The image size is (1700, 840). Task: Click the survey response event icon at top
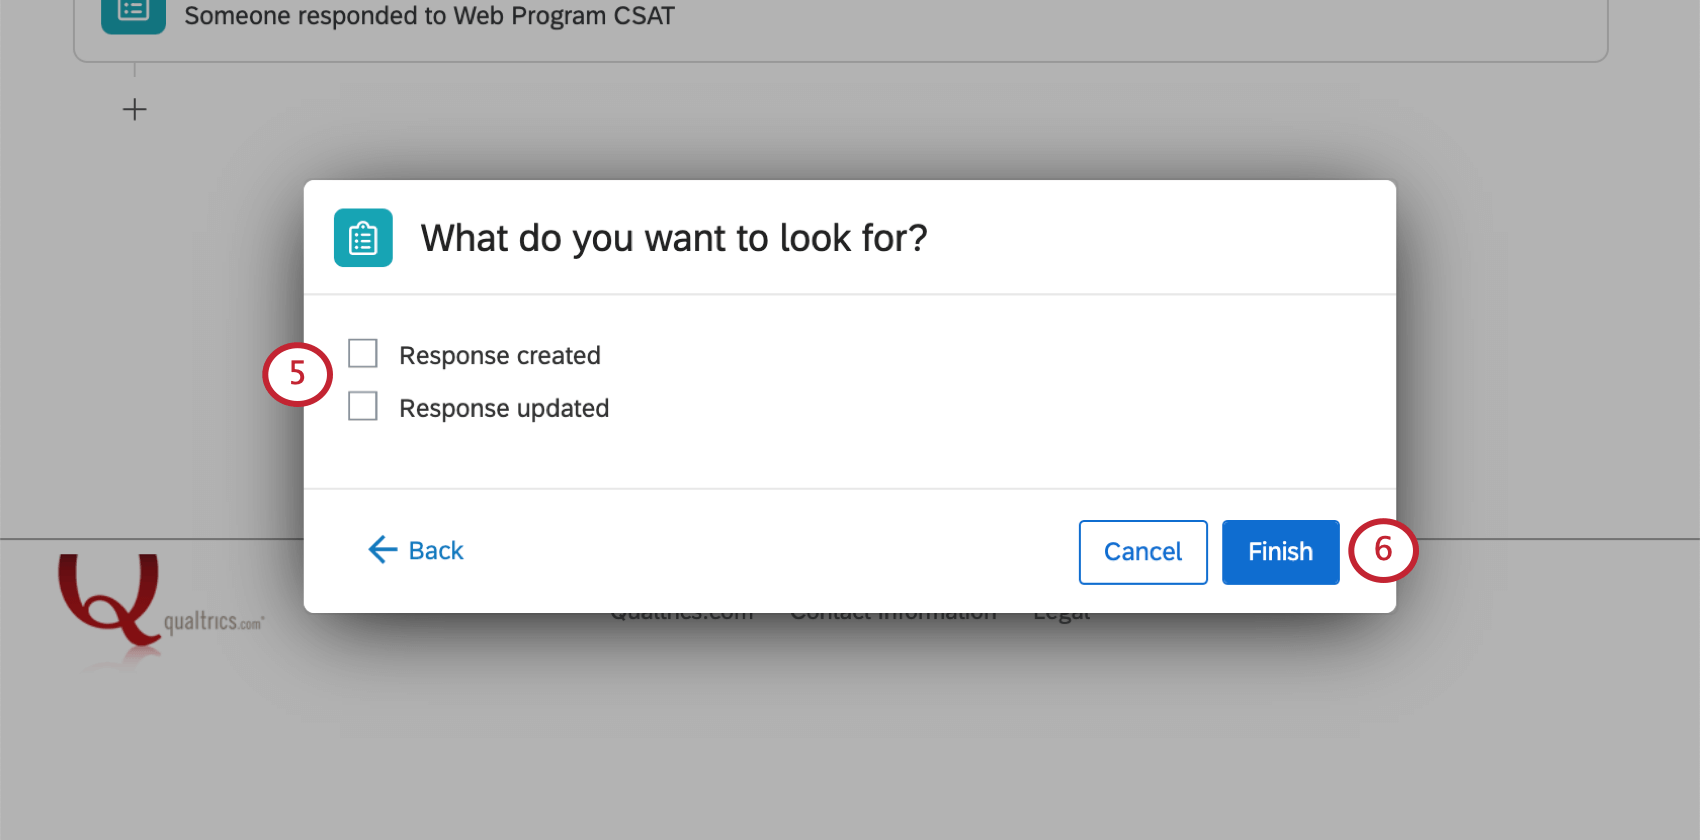133,14
